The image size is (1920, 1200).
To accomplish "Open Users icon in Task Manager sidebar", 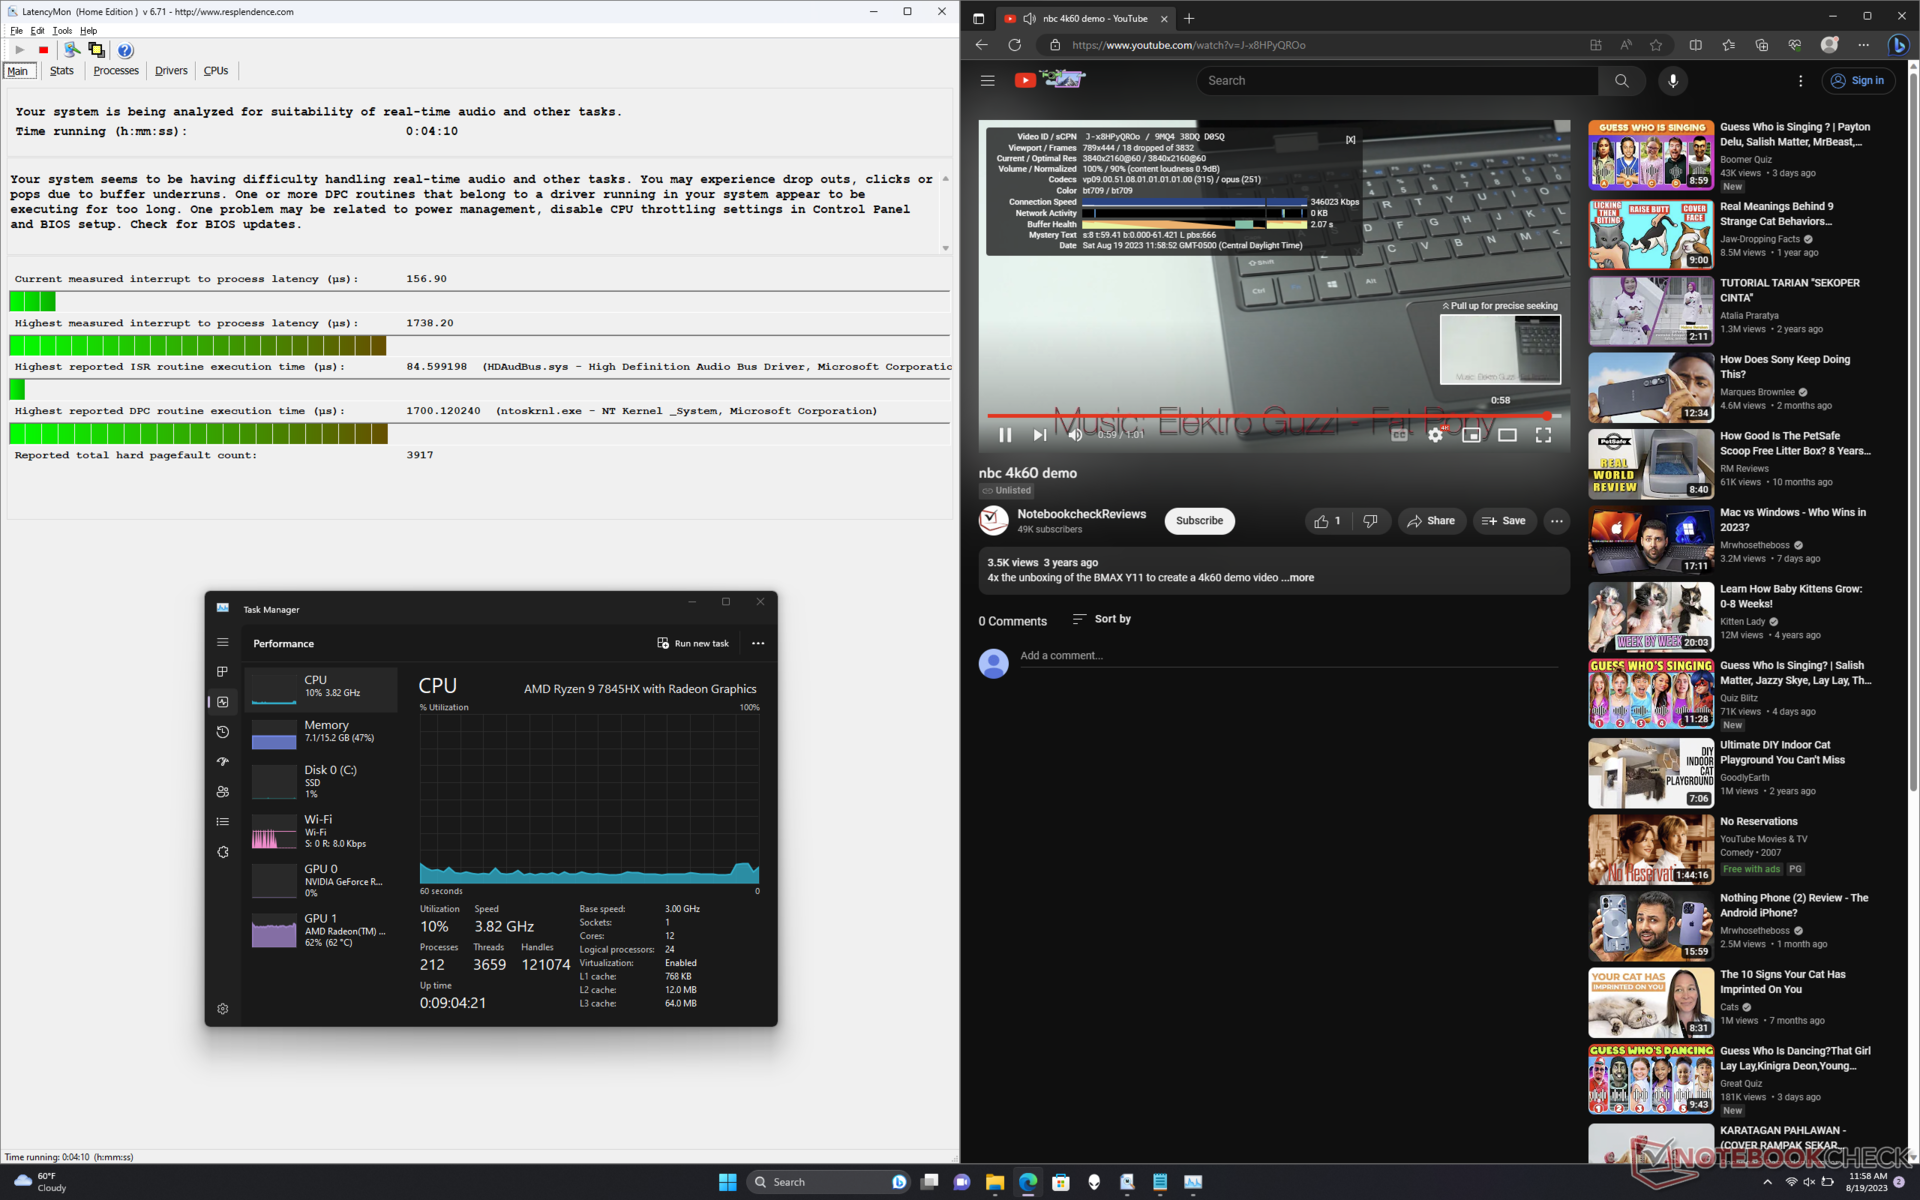I will (x=223, y=792).
